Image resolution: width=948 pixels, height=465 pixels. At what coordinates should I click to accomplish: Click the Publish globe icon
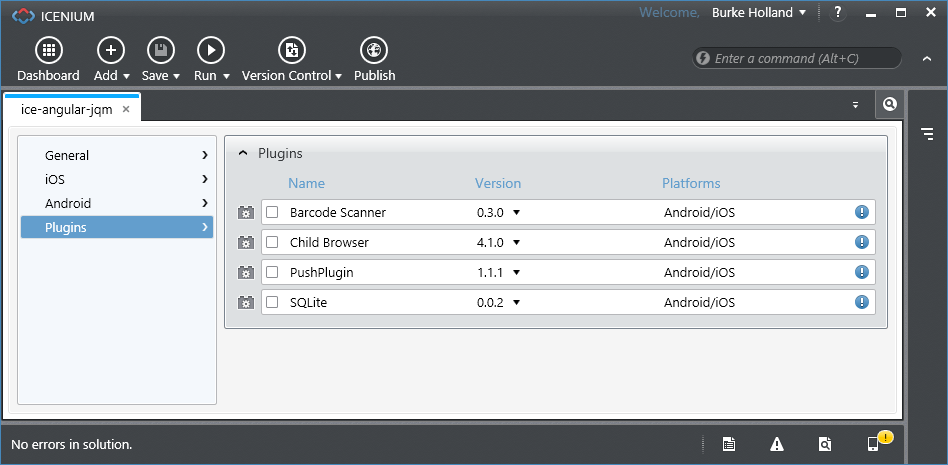(374, 50)
